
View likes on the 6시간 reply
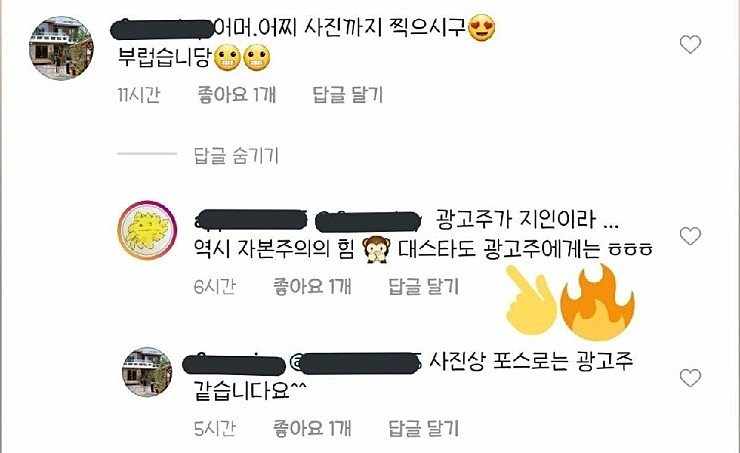click(x=312, y=286)
